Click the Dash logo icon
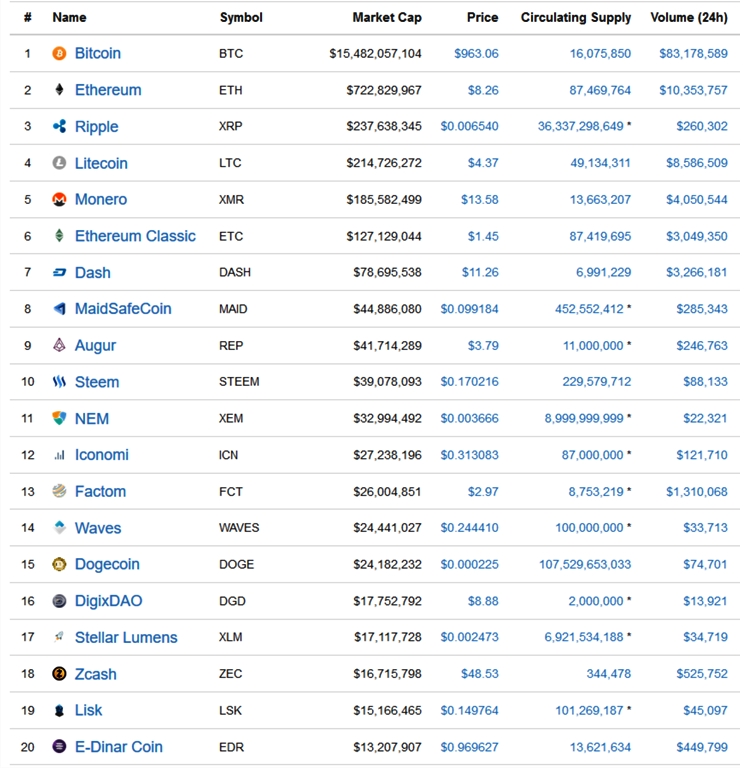Screen dimensions: 740x768 click(x=59, y=272)
